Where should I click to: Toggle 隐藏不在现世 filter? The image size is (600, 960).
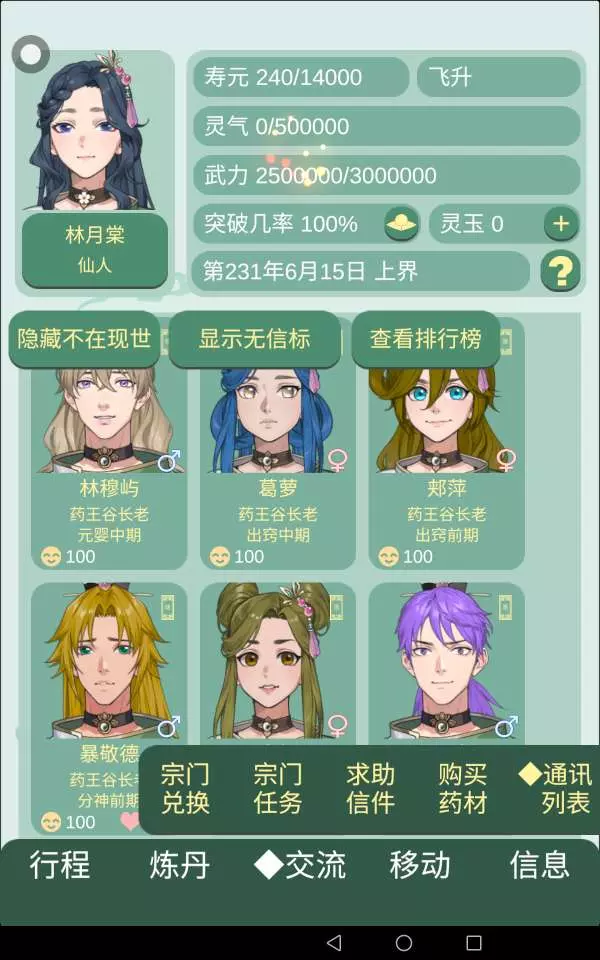coord(84,339)
